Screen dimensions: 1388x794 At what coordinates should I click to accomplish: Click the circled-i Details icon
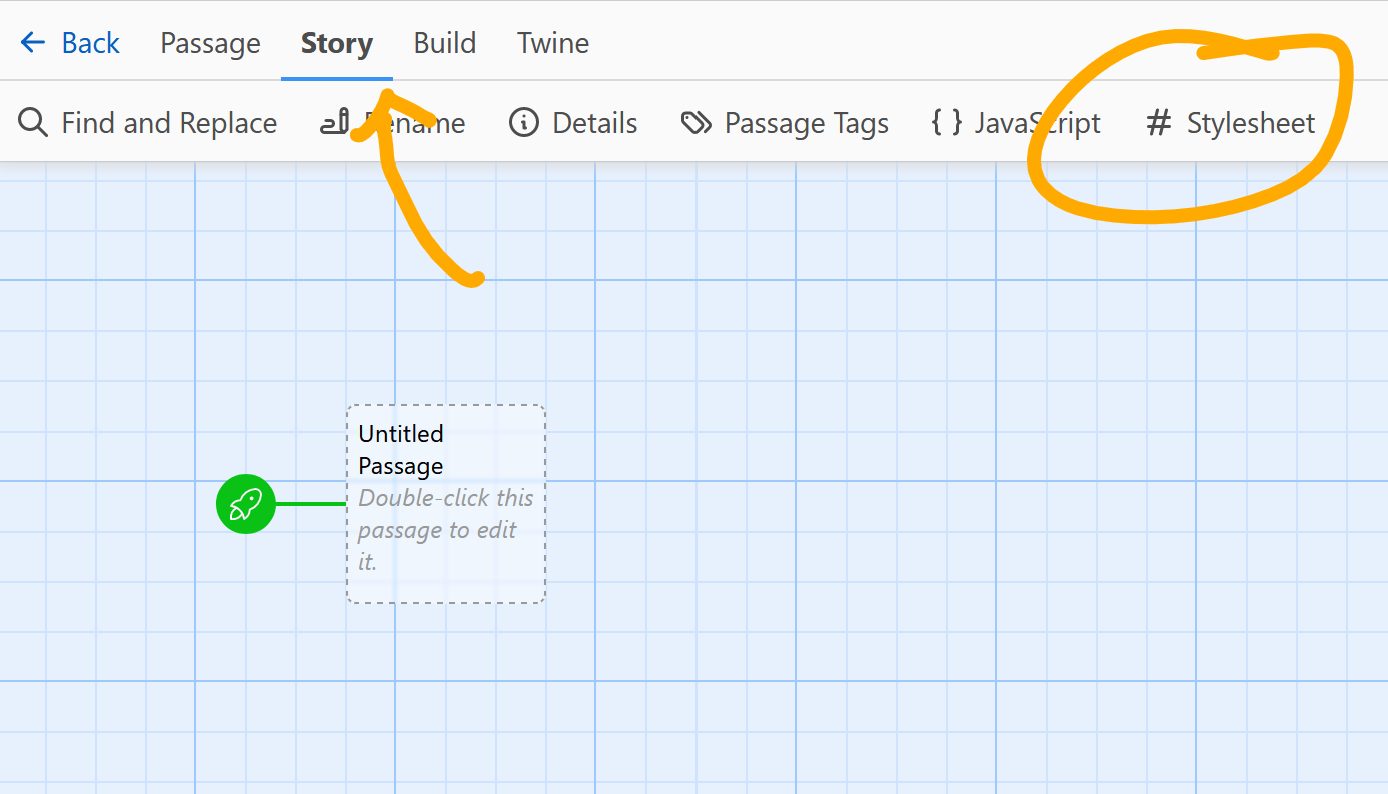coord(523,122)
